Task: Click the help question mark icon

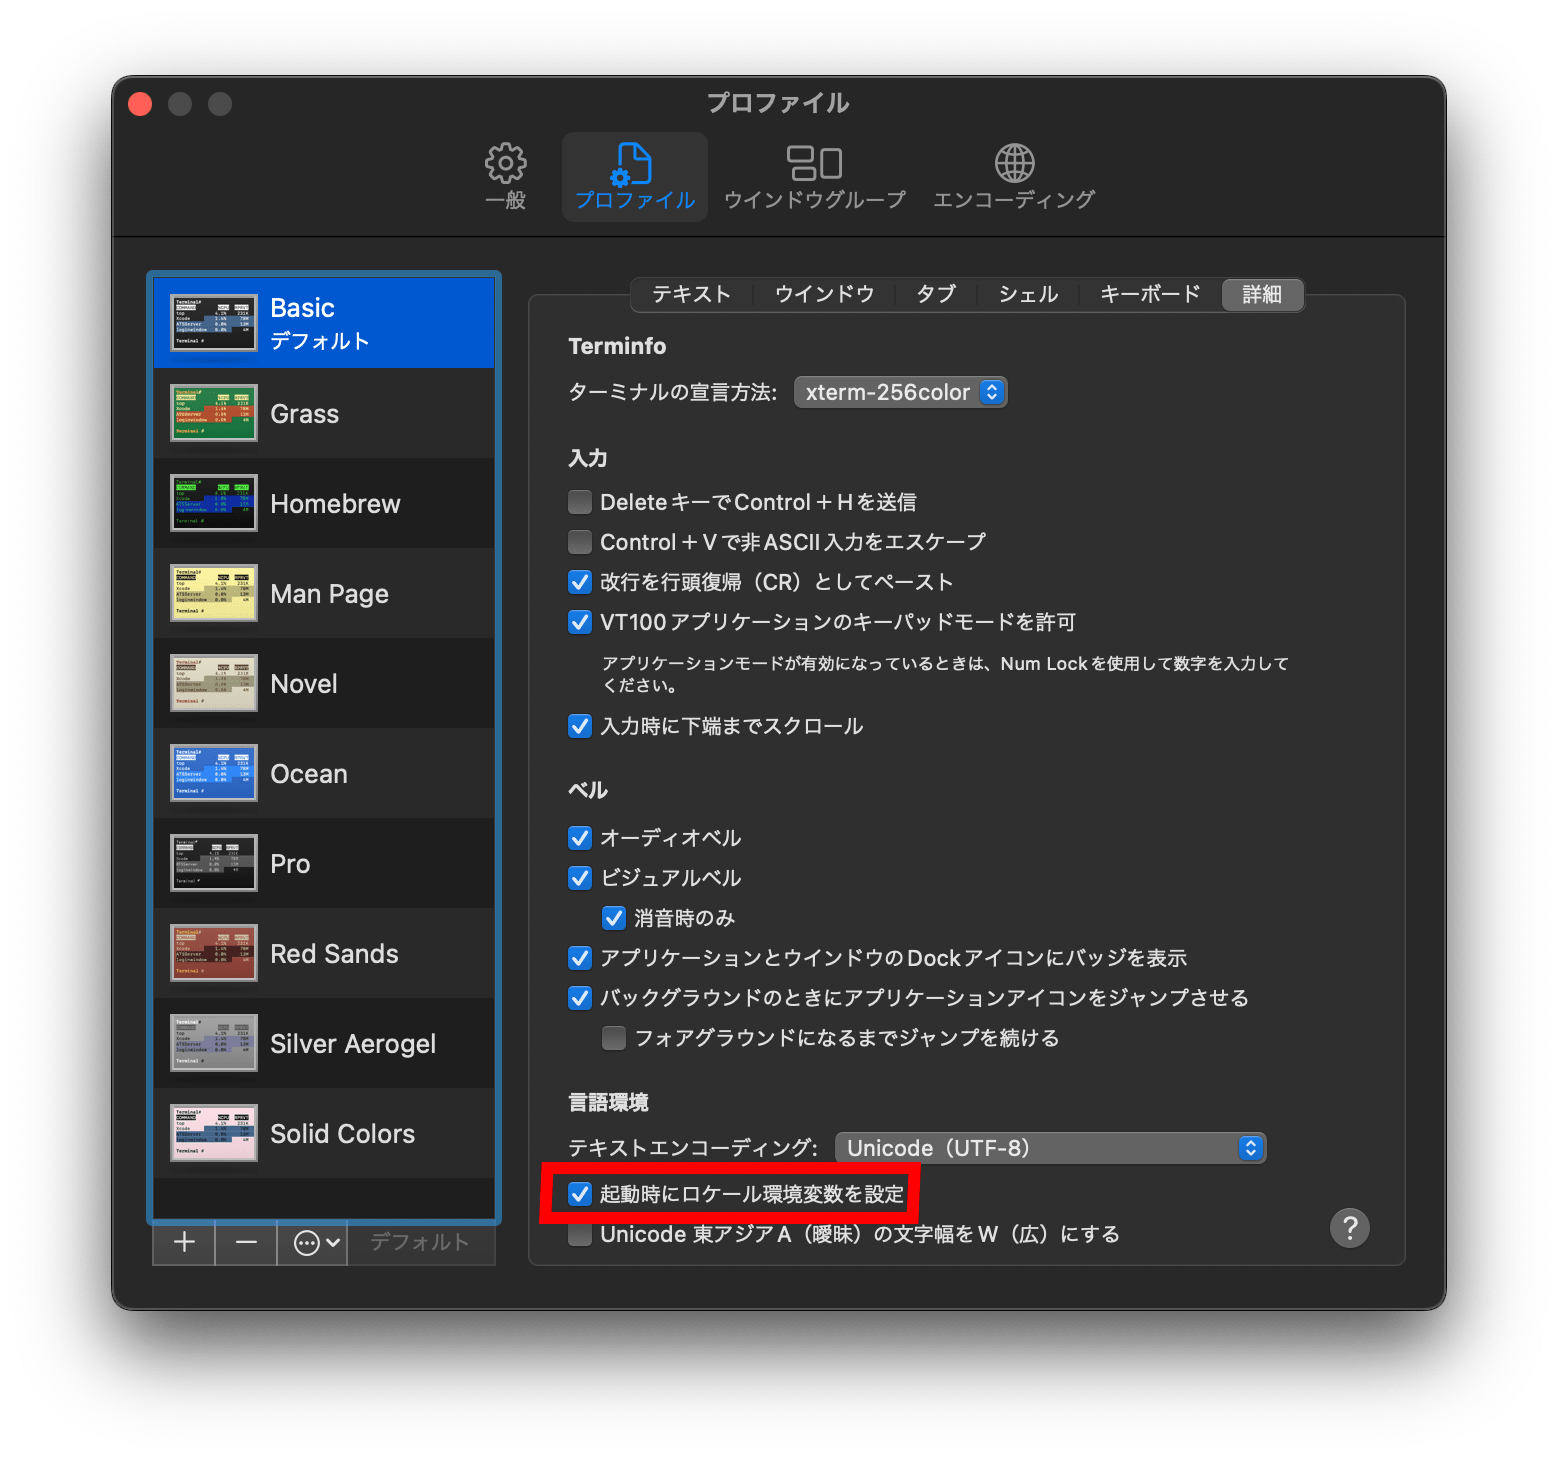Action: (1350, 1228)
